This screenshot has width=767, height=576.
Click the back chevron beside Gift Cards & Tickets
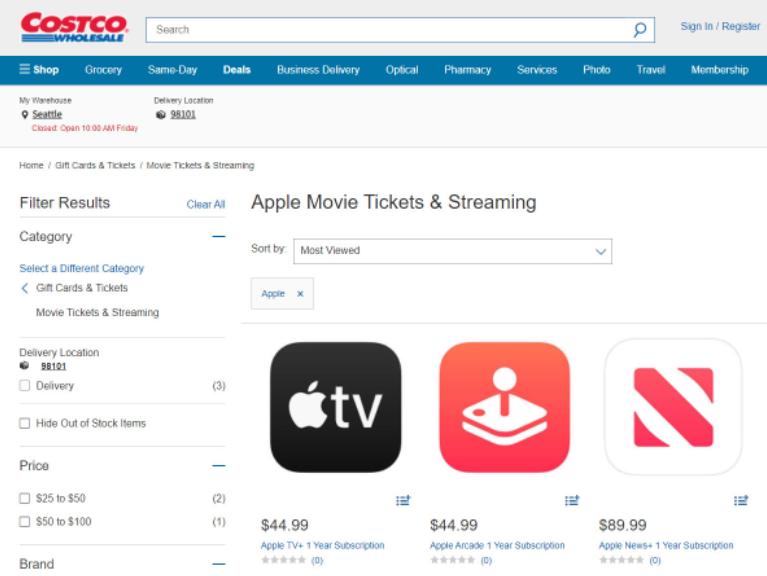[x=24, y=288]
